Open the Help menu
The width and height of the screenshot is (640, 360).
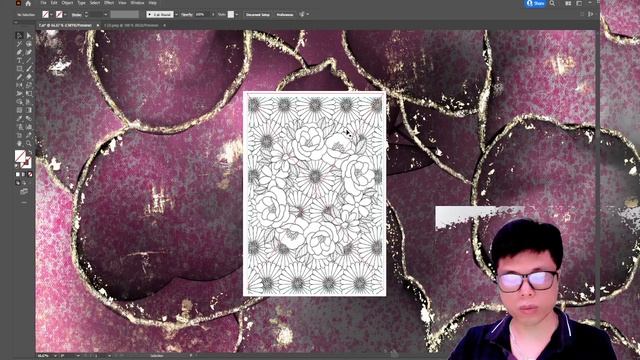153,3
